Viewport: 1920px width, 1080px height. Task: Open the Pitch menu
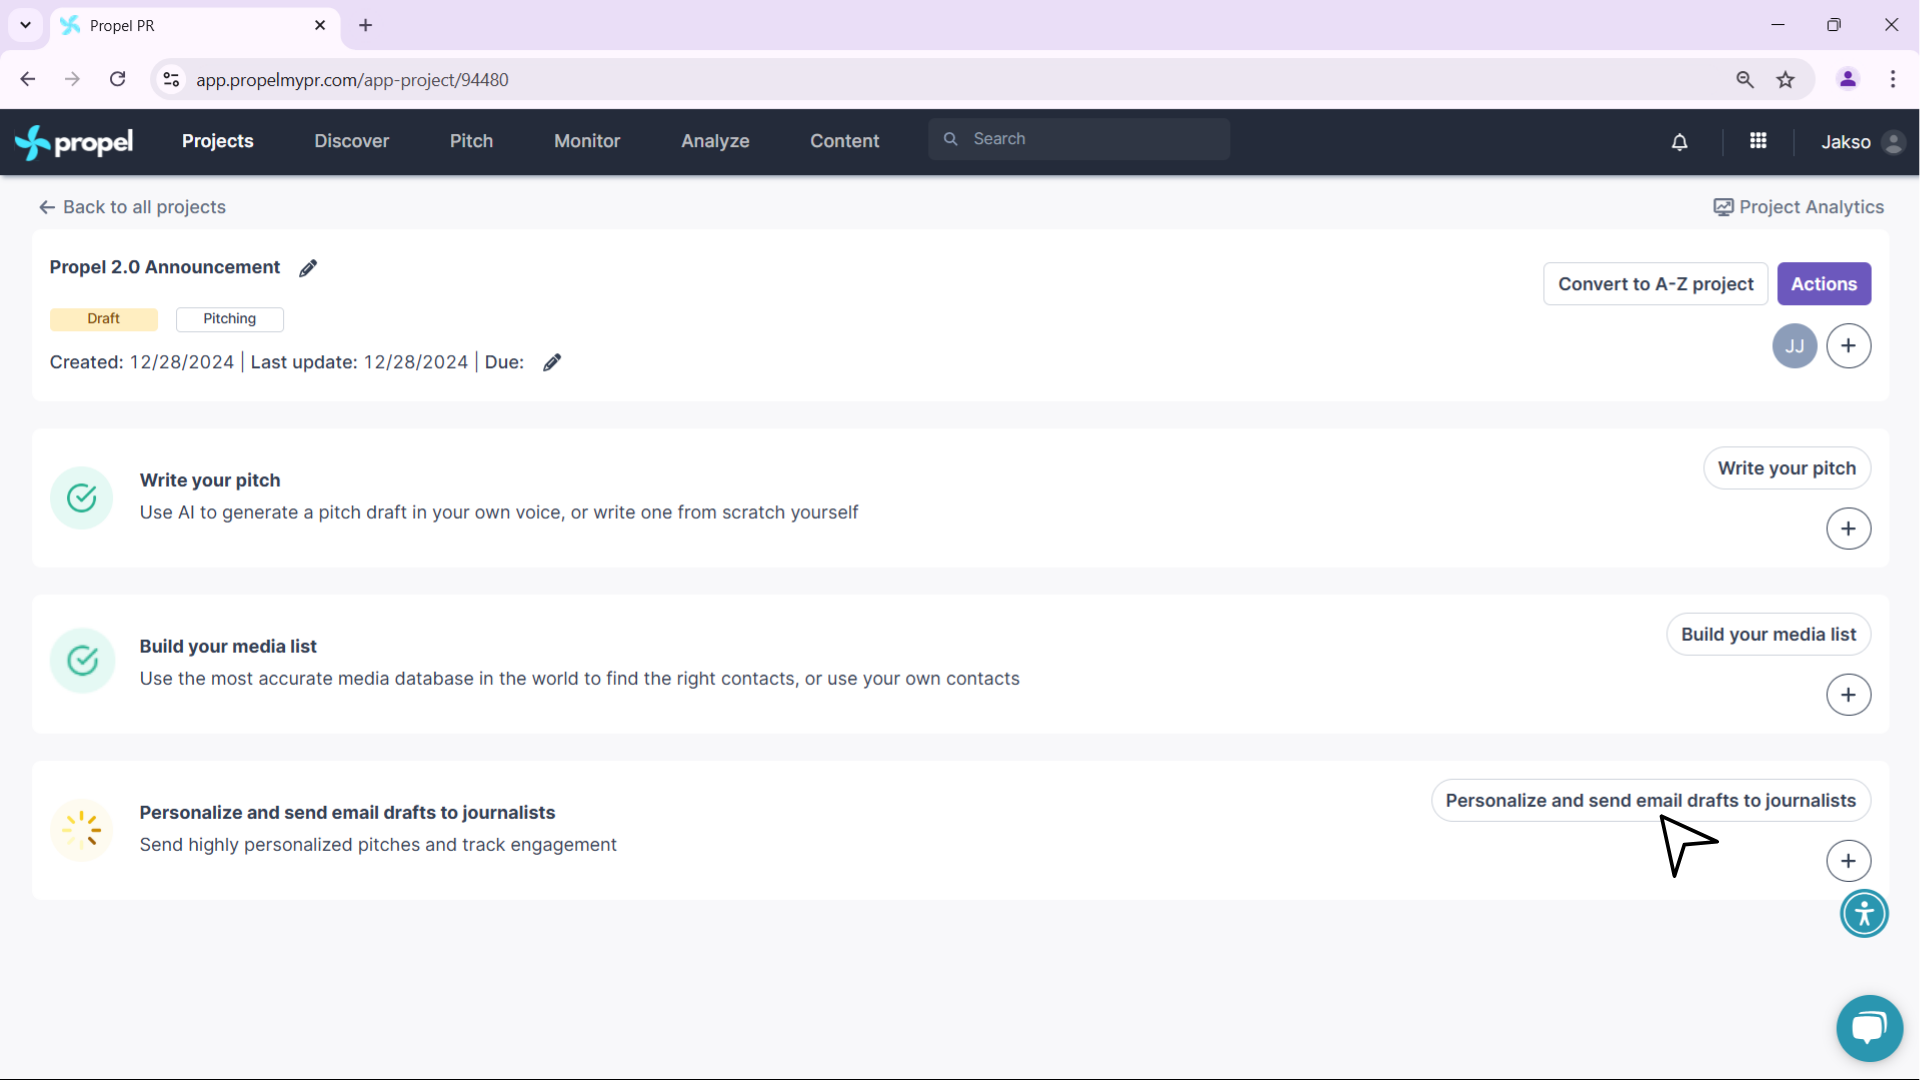click(471, 141)
